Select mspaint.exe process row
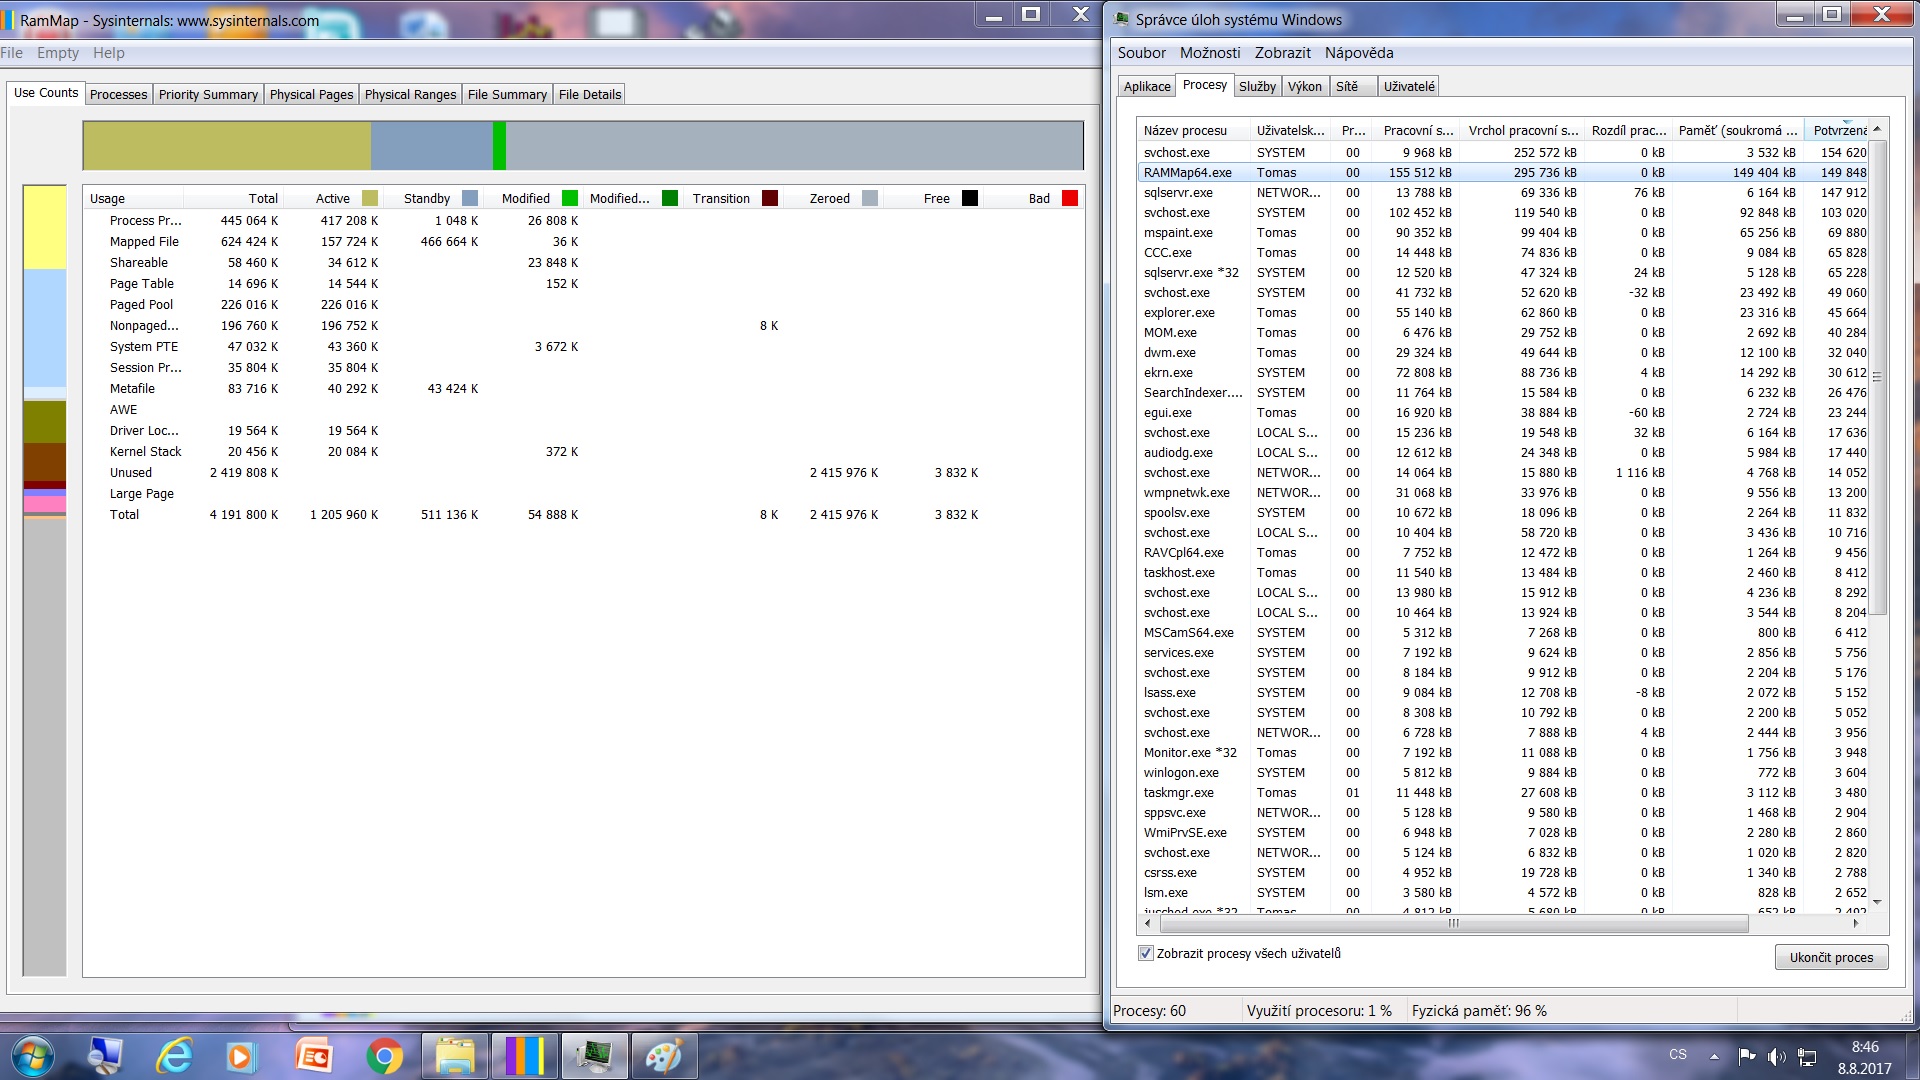Viewport: 1920px width, 1080px height. (1503, 232)
